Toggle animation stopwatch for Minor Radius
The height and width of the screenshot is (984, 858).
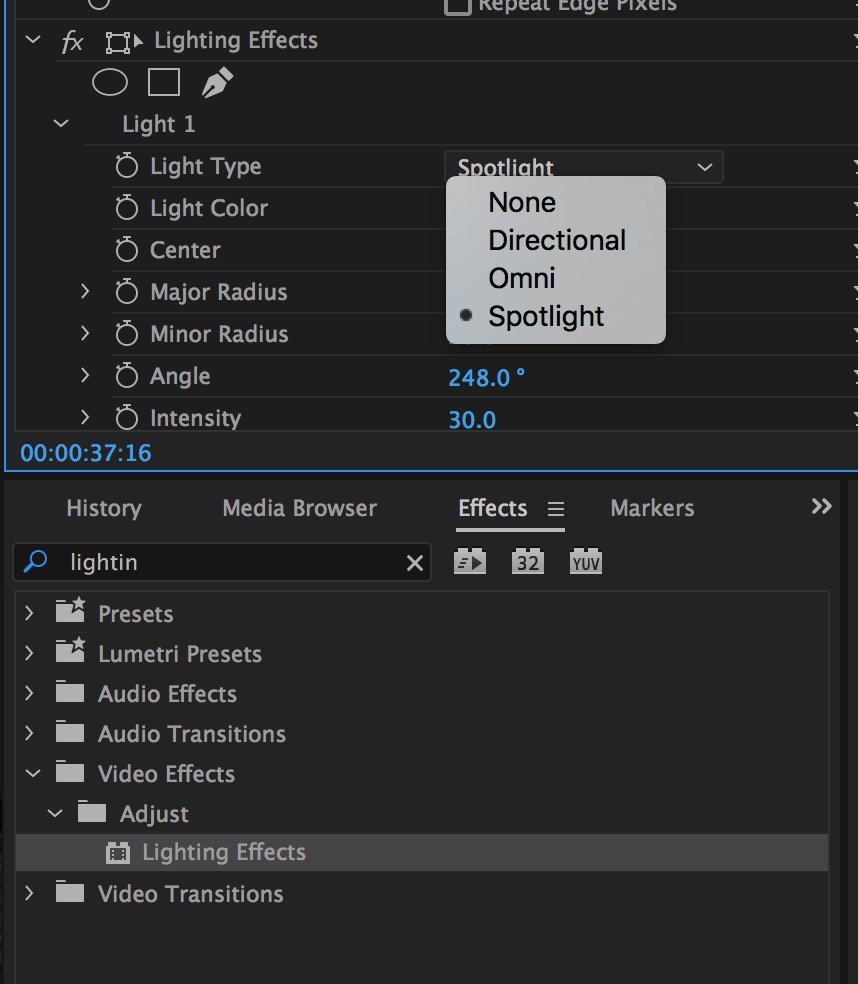tap(127, 334)
